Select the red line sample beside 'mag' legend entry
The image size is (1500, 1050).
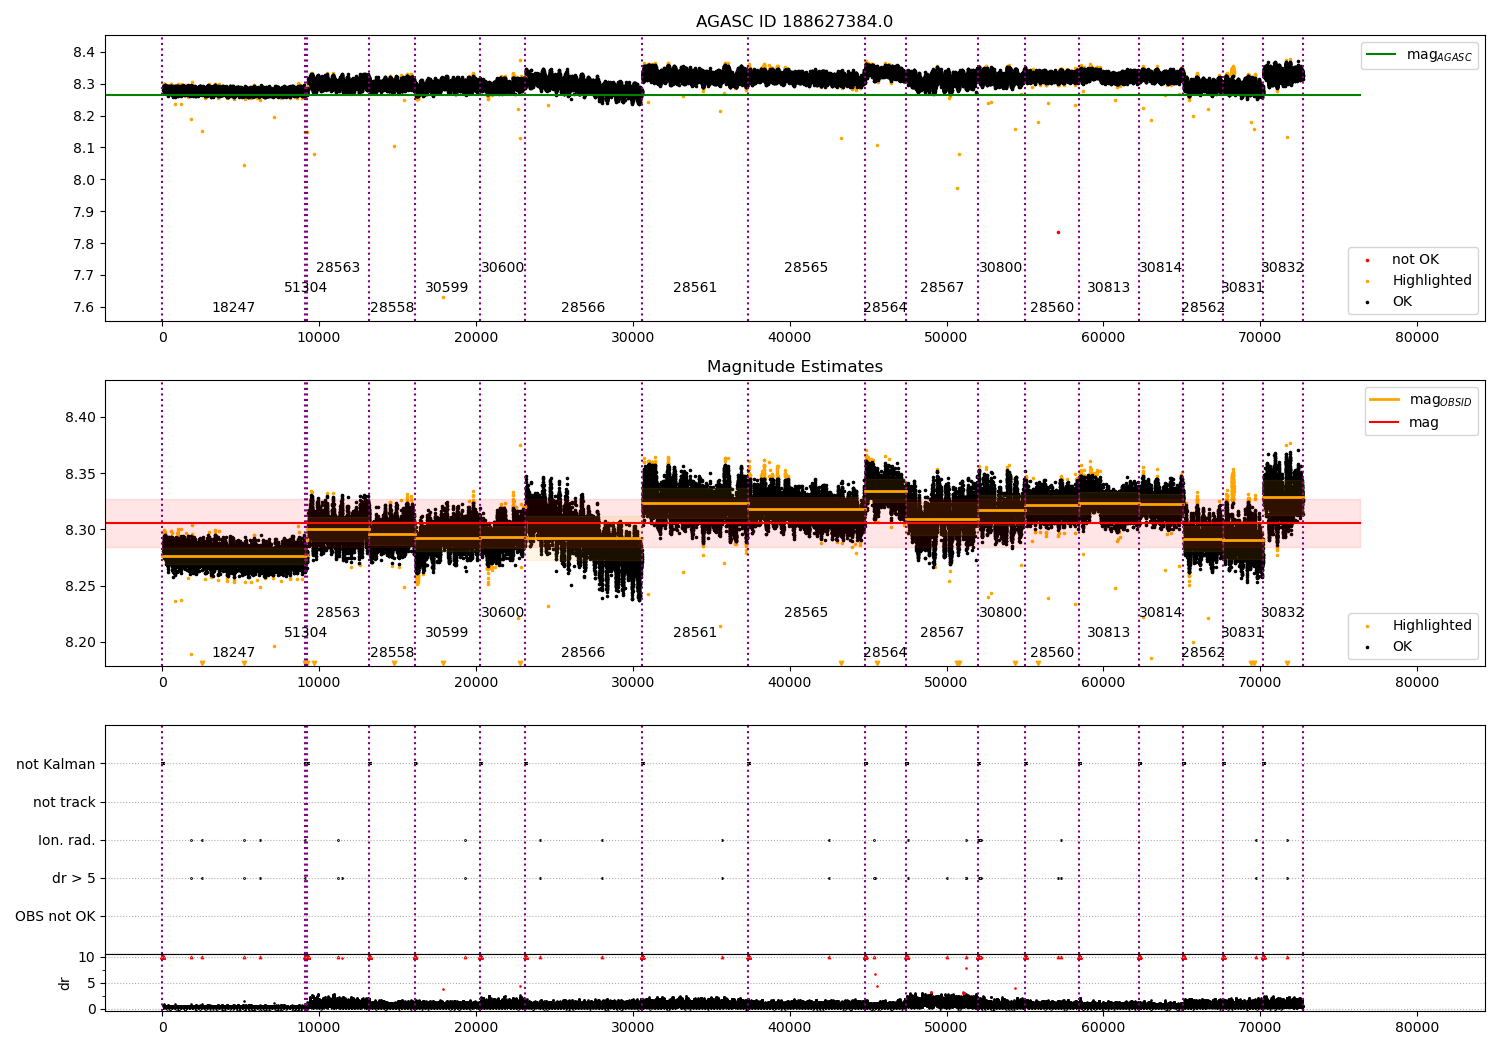[1385, 422]
